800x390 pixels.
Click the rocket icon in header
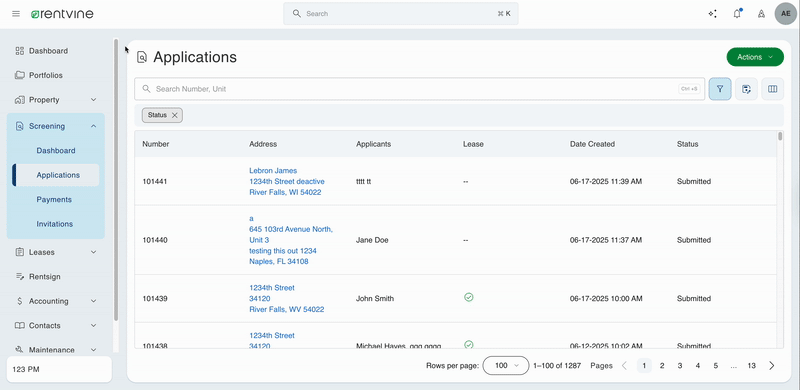[761, 14]
